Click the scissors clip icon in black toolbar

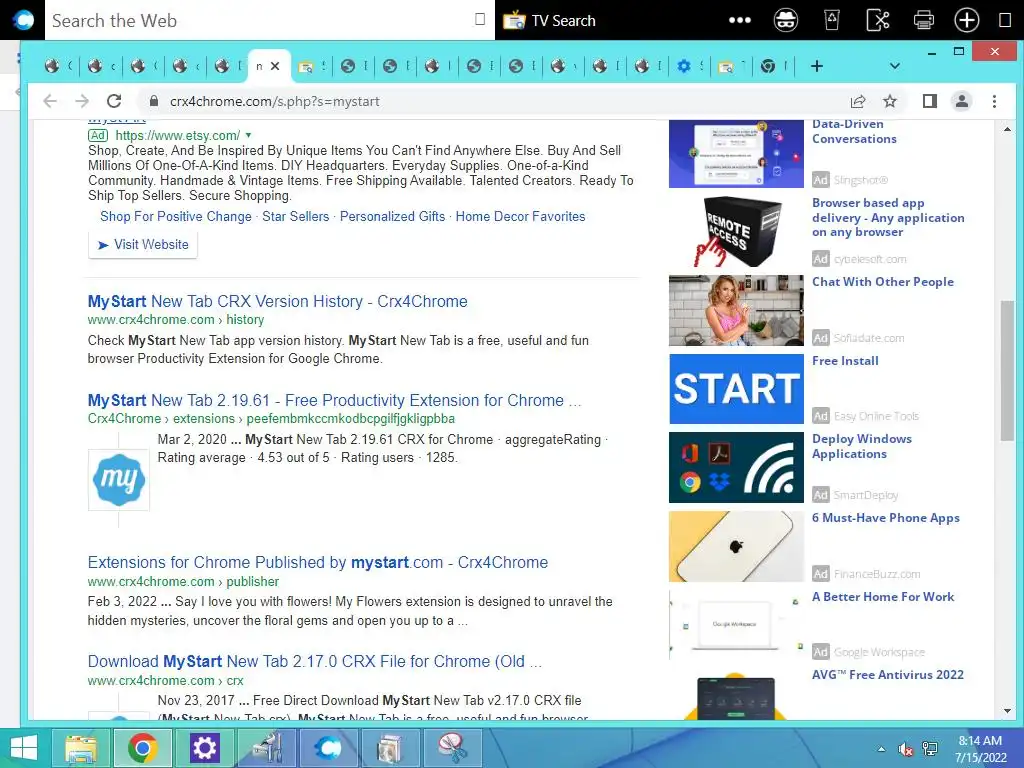click(878, 20)
